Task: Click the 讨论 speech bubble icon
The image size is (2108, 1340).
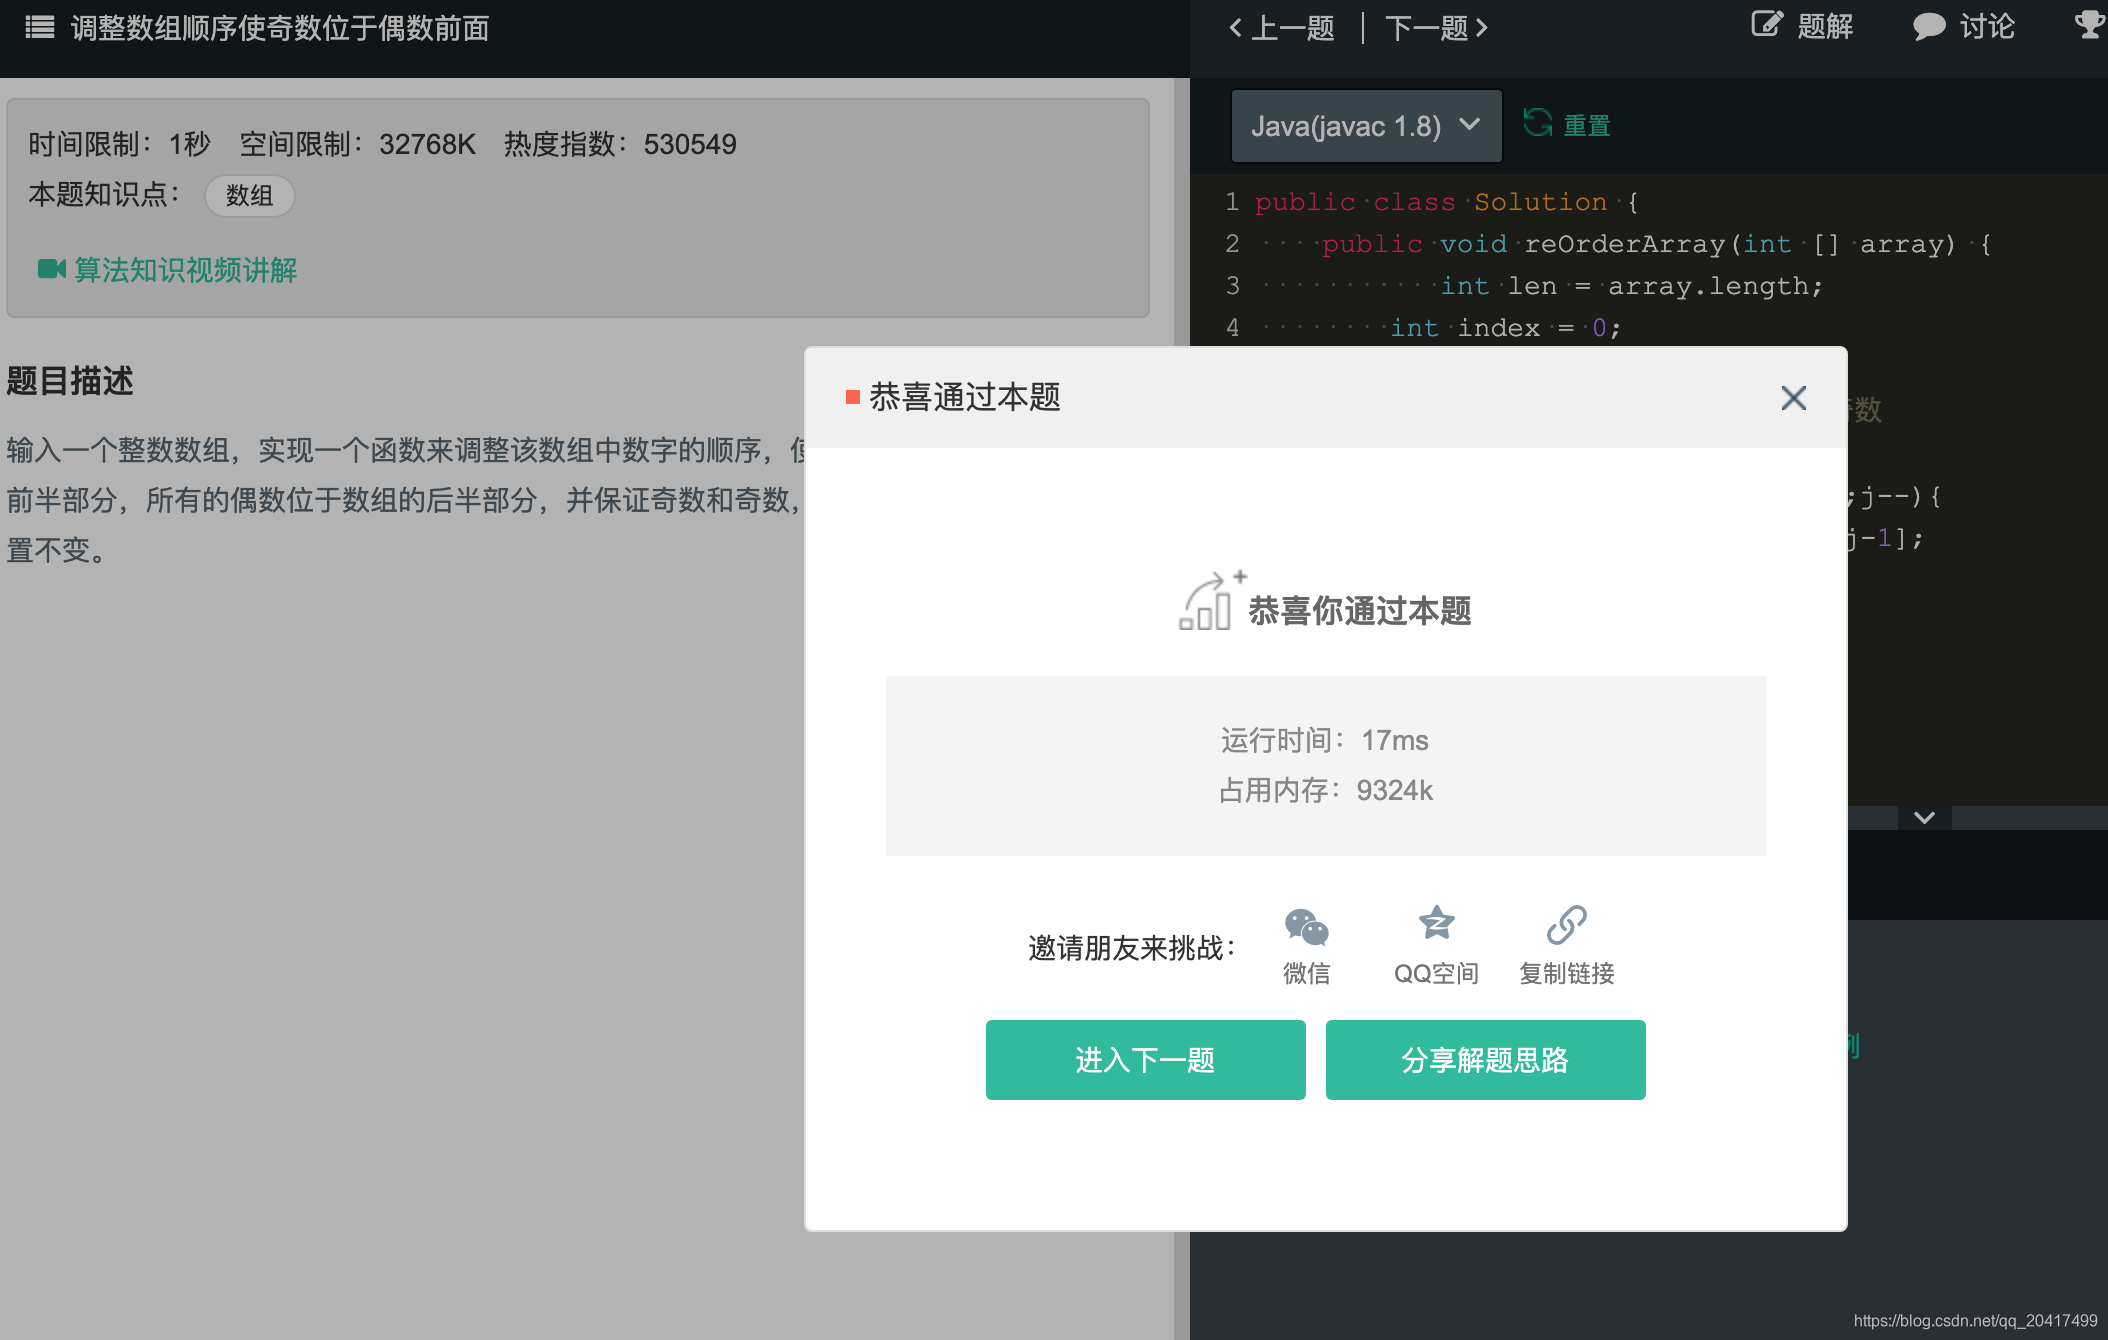Action: 1930,26
